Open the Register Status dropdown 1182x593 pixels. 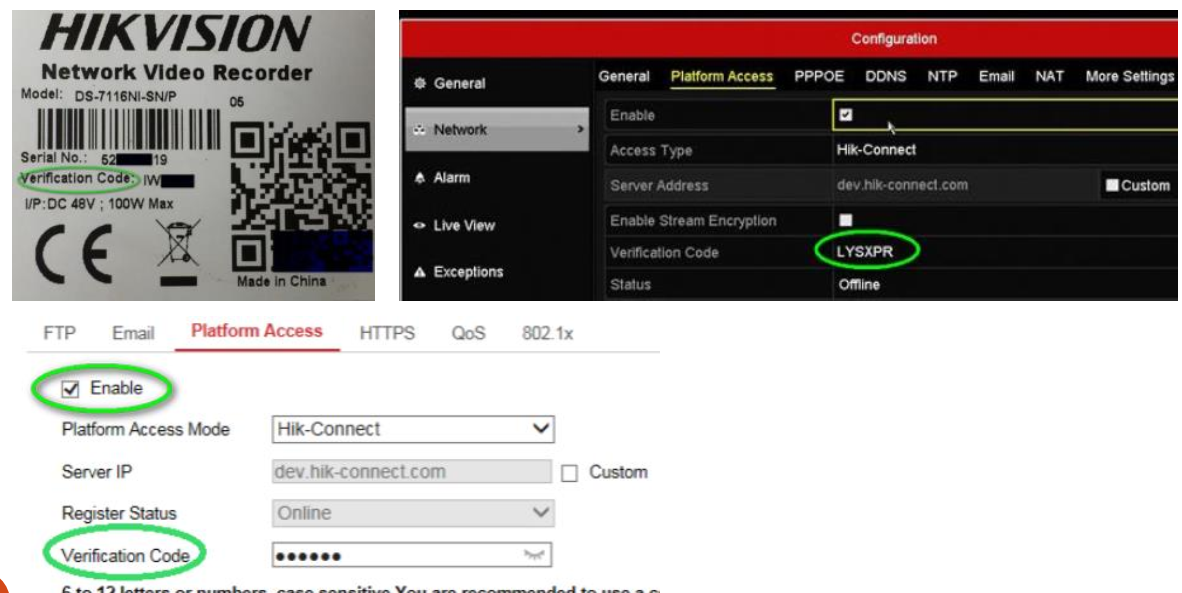pyautogui.click(x=412, y=513)
